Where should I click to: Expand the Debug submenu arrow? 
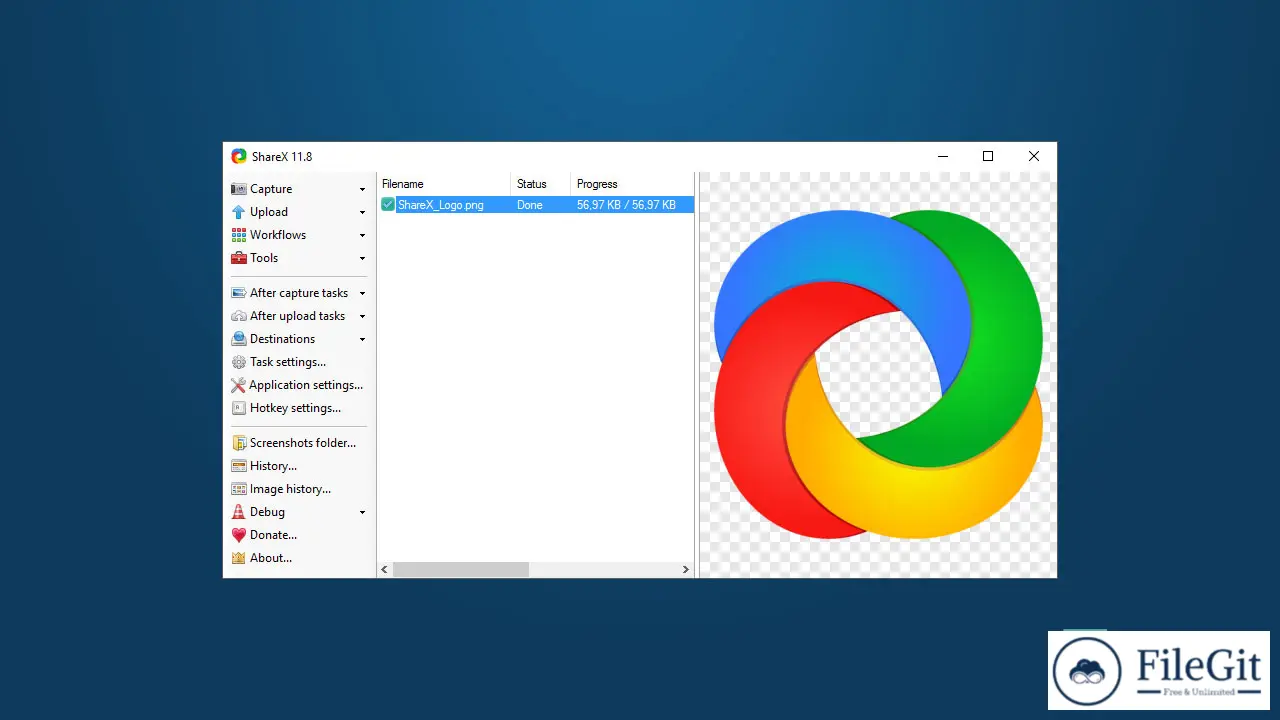click(362, 512)
